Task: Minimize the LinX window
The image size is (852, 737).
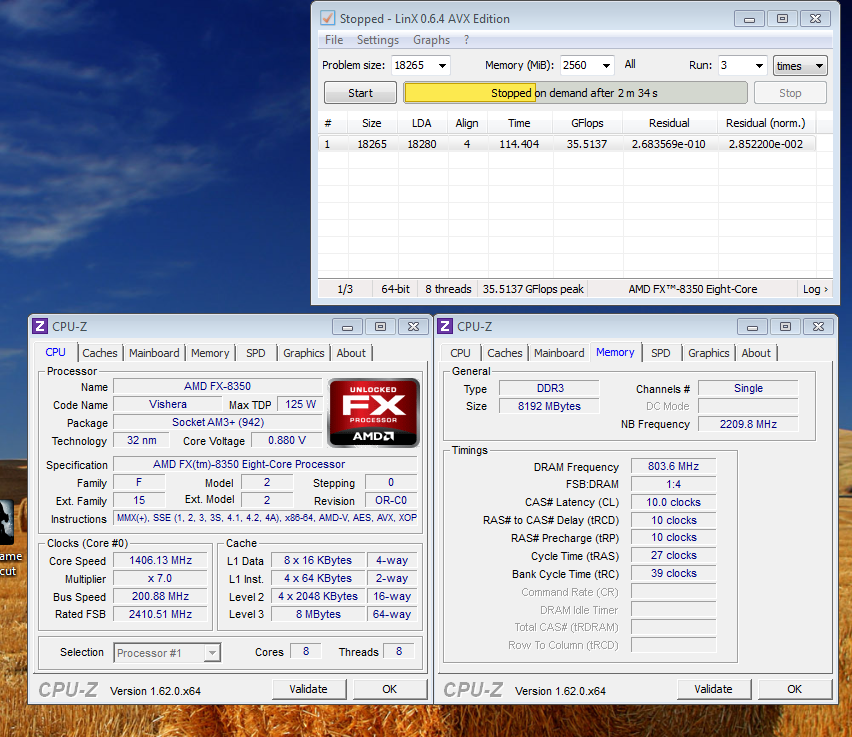Action: coord(749,19)
